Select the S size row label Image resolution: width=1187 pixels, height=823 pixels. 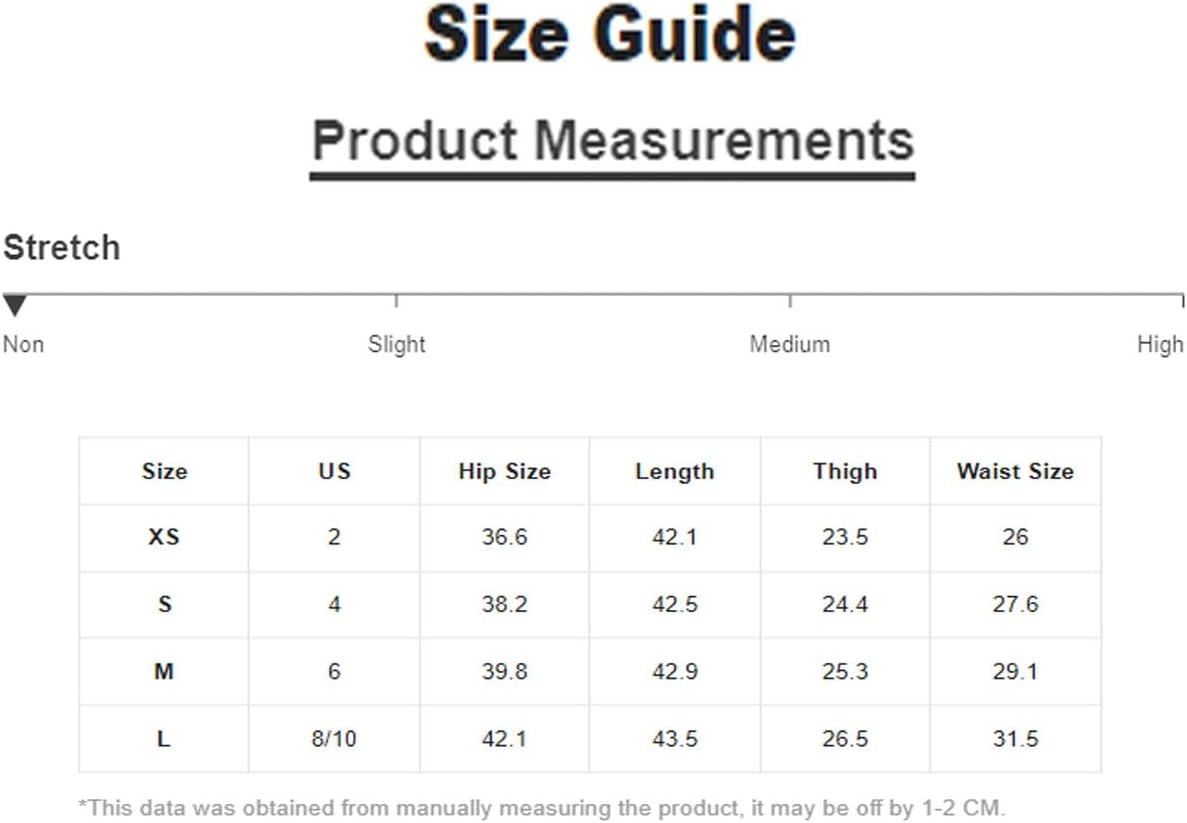pyautogui.click(x=164, y=604)
